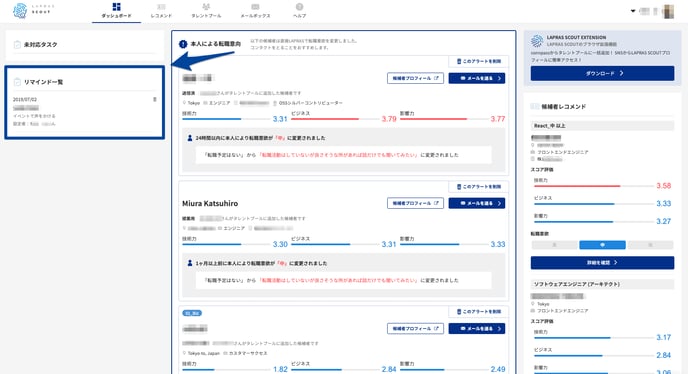Screen dimensions: 688x374
Task: Click the 3.79 business score bar
Action: point(335,119)
